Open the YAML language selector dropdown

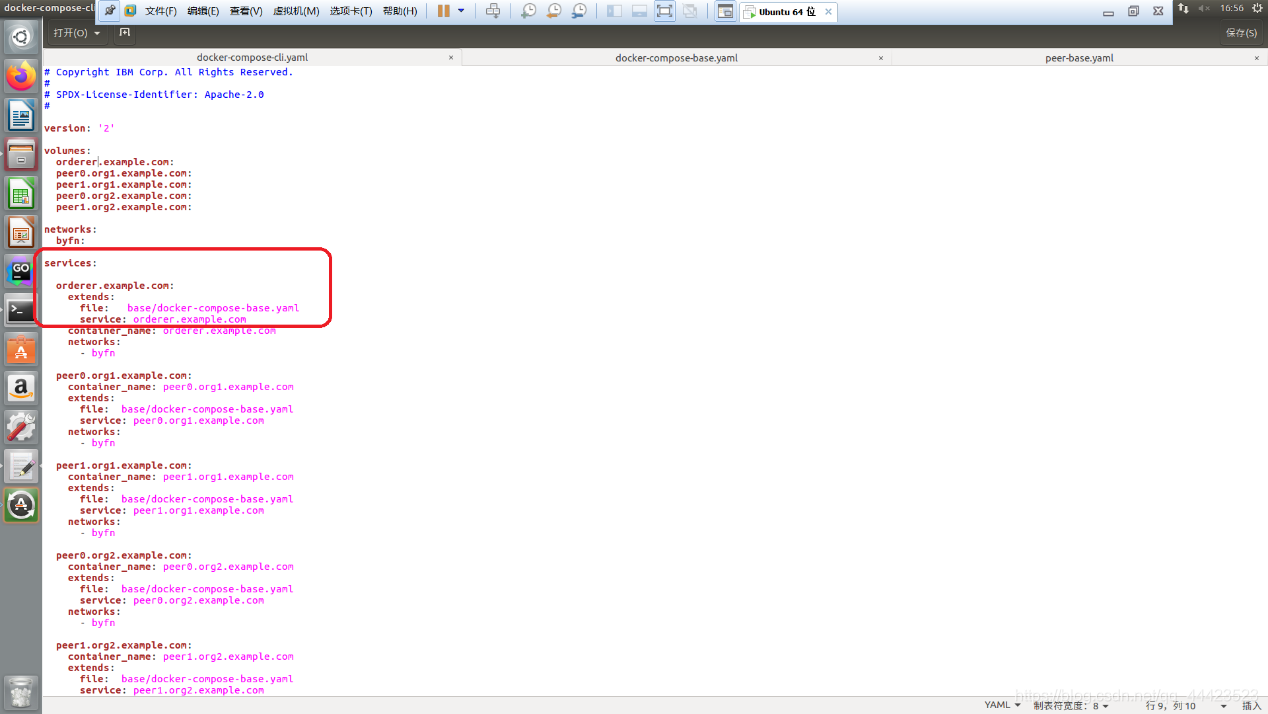pos(1002,705)
